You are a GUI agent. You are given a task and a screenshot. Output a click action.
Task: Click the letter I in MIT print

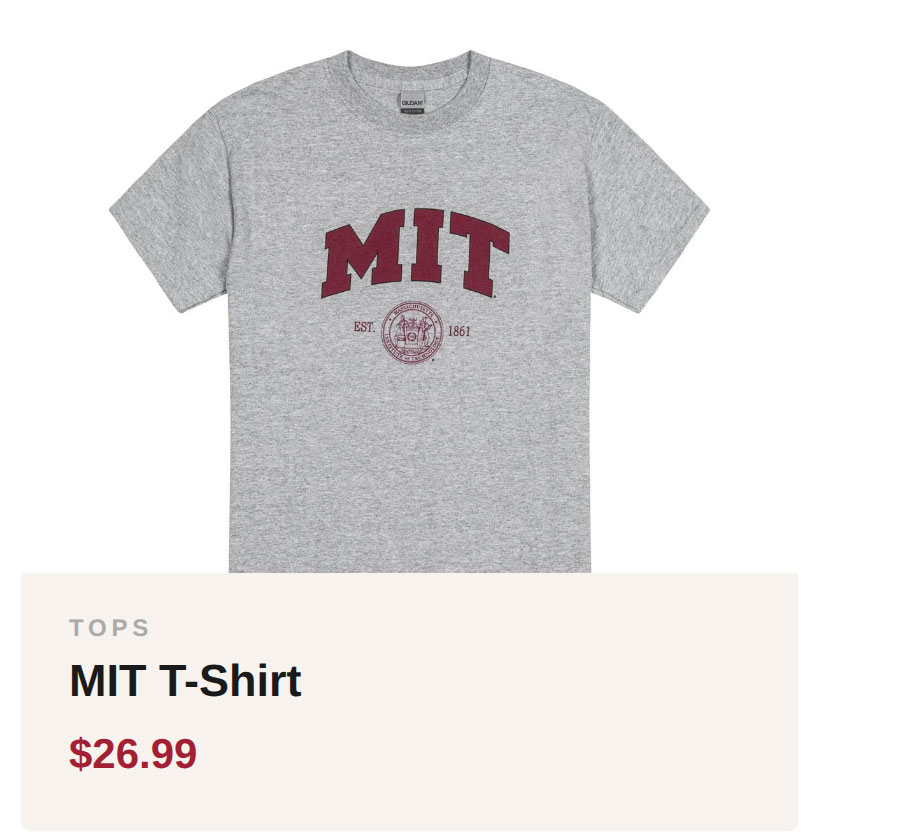(x=418, y=246)
